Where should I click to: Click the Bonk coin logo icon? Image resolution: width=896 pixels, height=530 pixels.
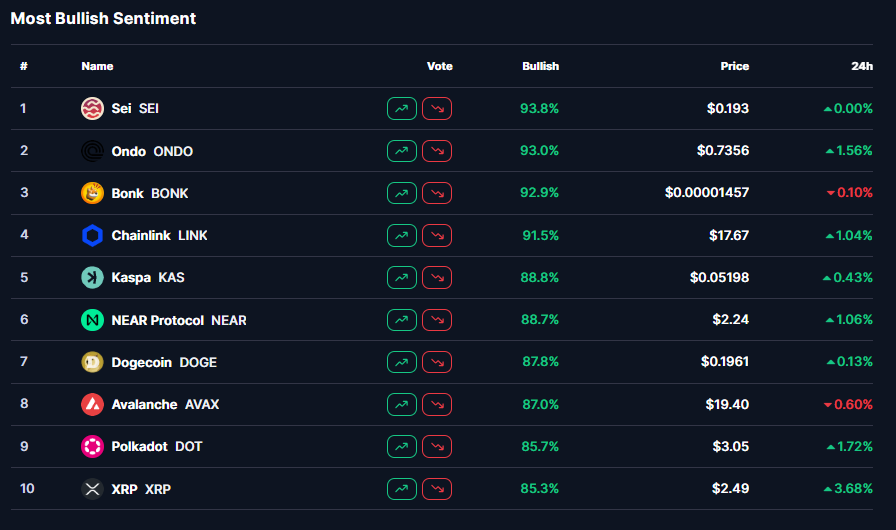click(x=92, y=193)
